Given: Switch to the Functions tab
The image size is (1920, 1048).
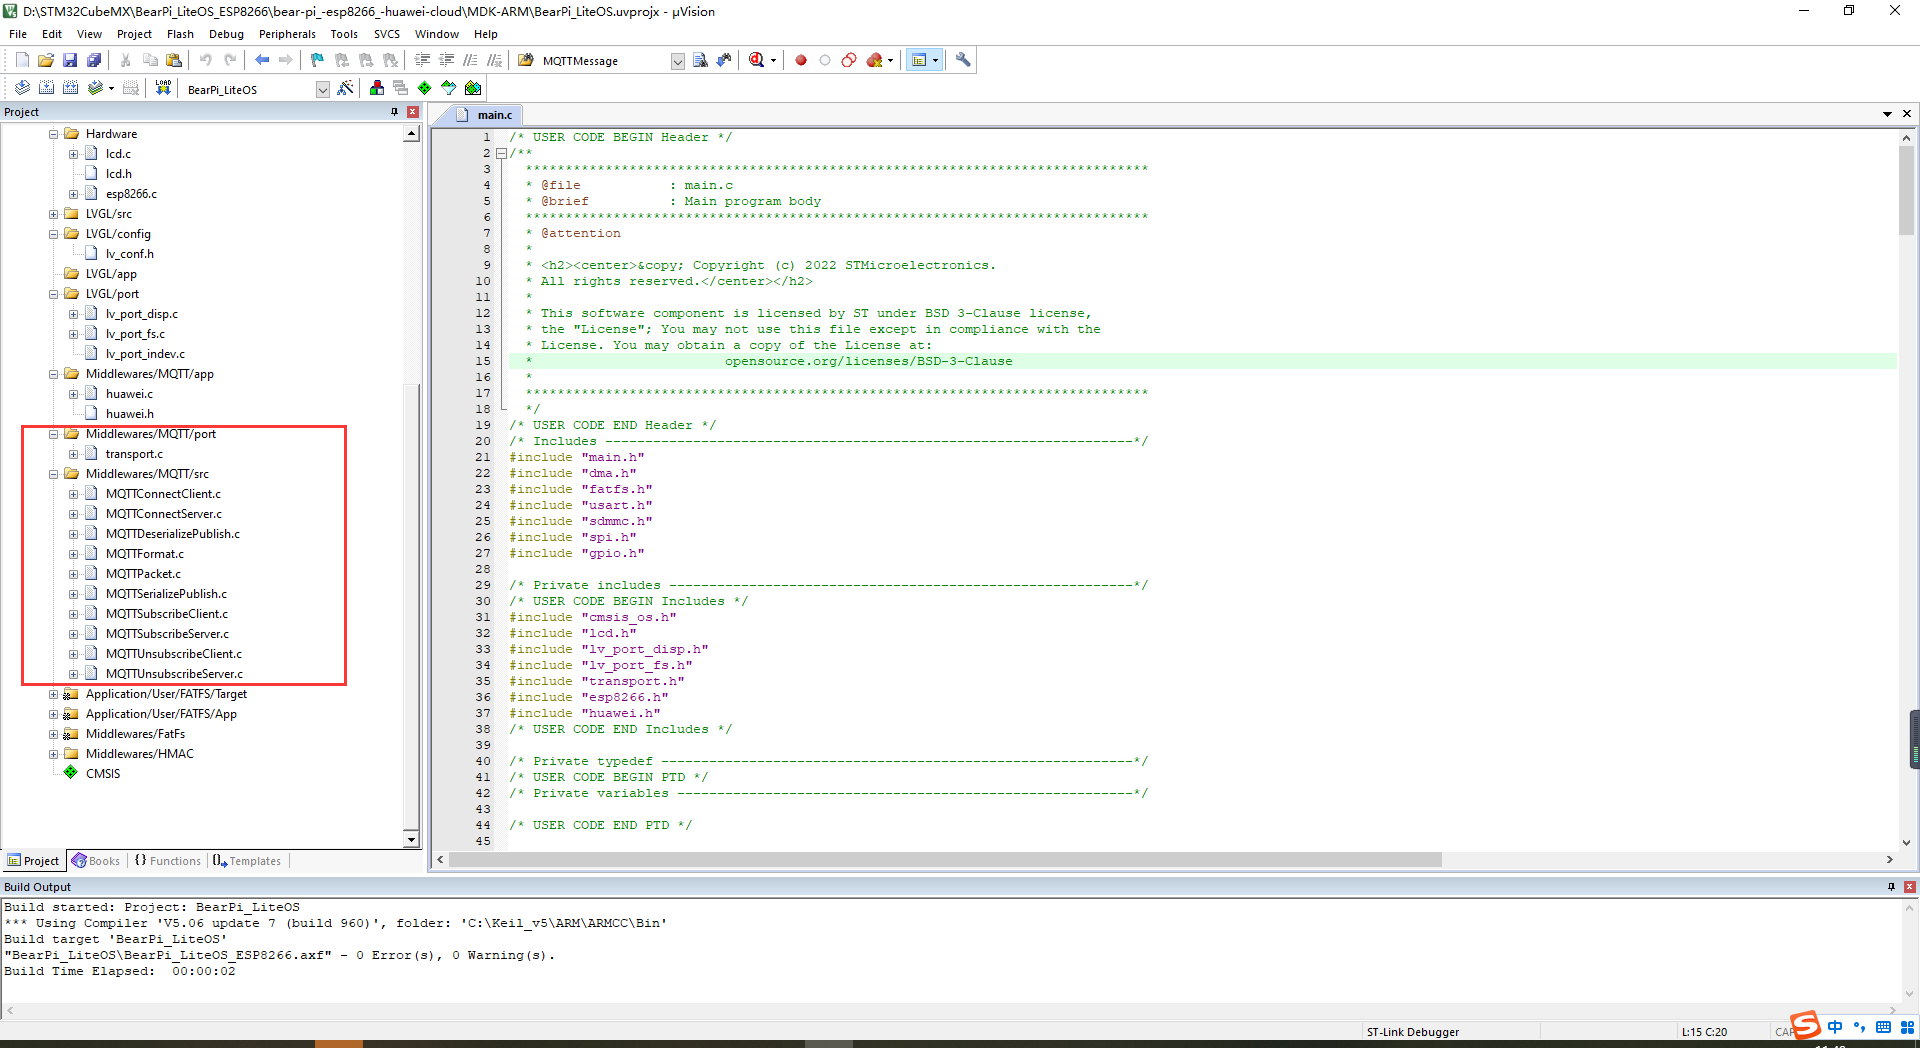Looking at the screenshot, I should [x=167, y=861].
